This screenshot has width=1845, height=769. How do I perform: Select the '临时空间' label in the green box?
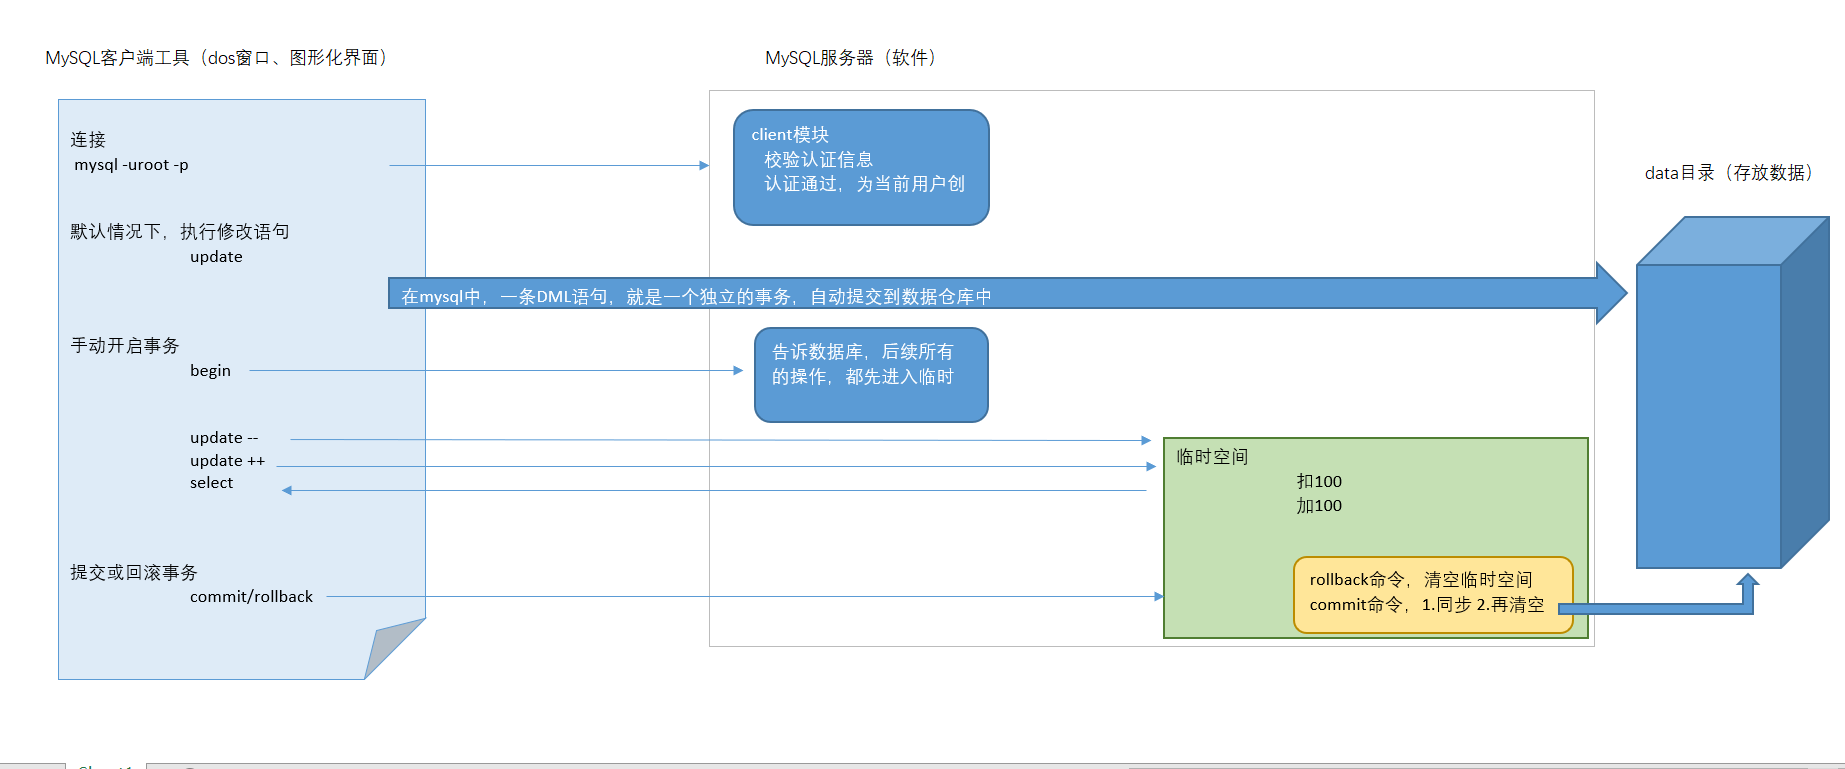click(x=1212, y=457)
